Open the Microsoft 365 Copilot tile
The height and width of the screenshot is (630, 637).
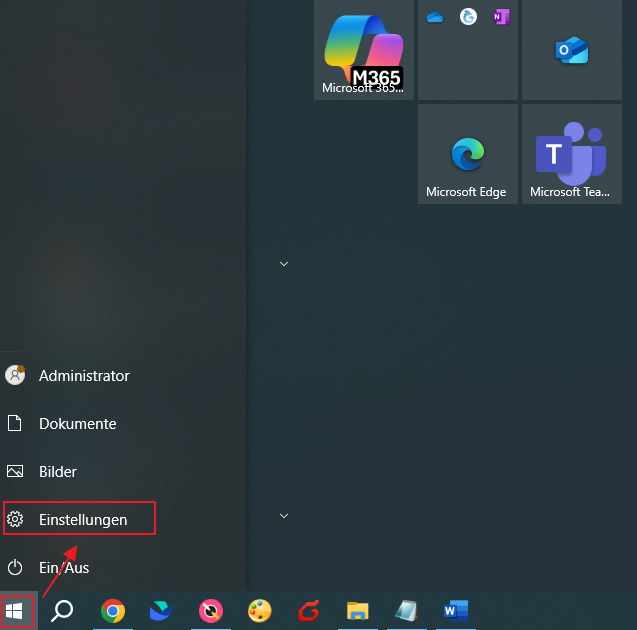pos(364,50)
